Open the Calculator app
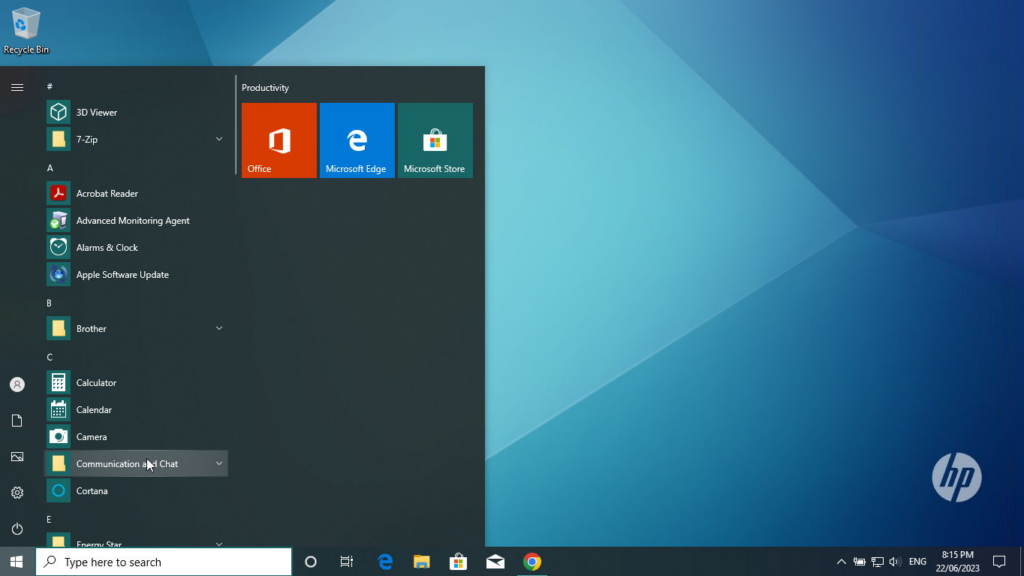Image resolution: width=1024 pixels, height=576 pixels. [x=136, y=383]
